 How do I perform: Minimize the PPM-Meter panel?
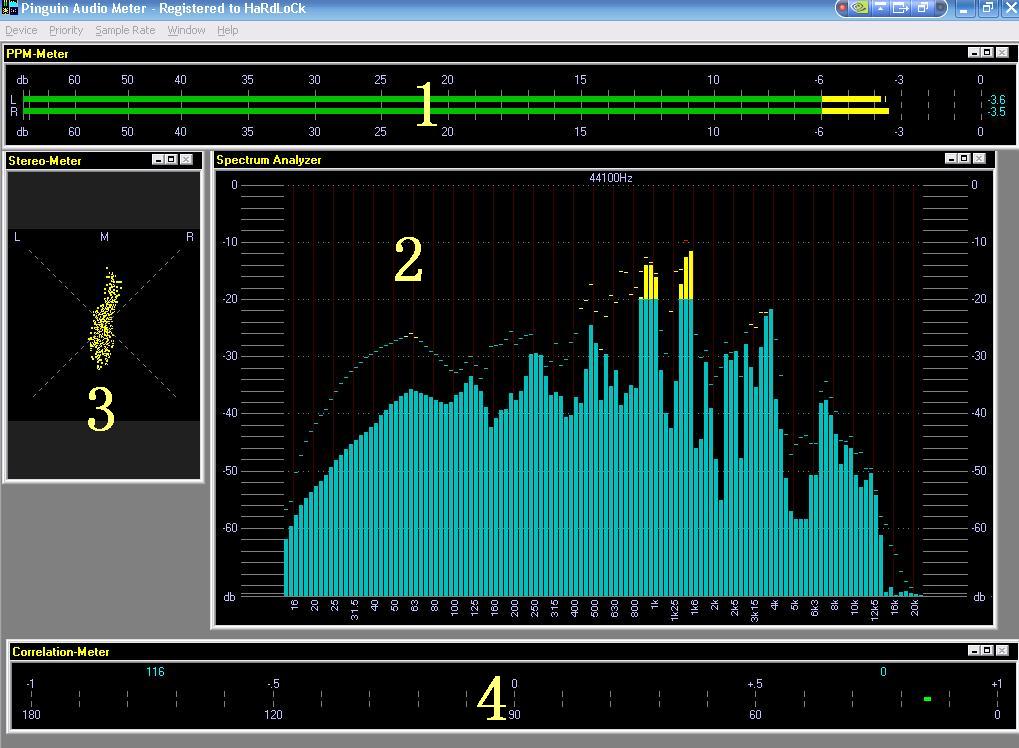point(974,52)
